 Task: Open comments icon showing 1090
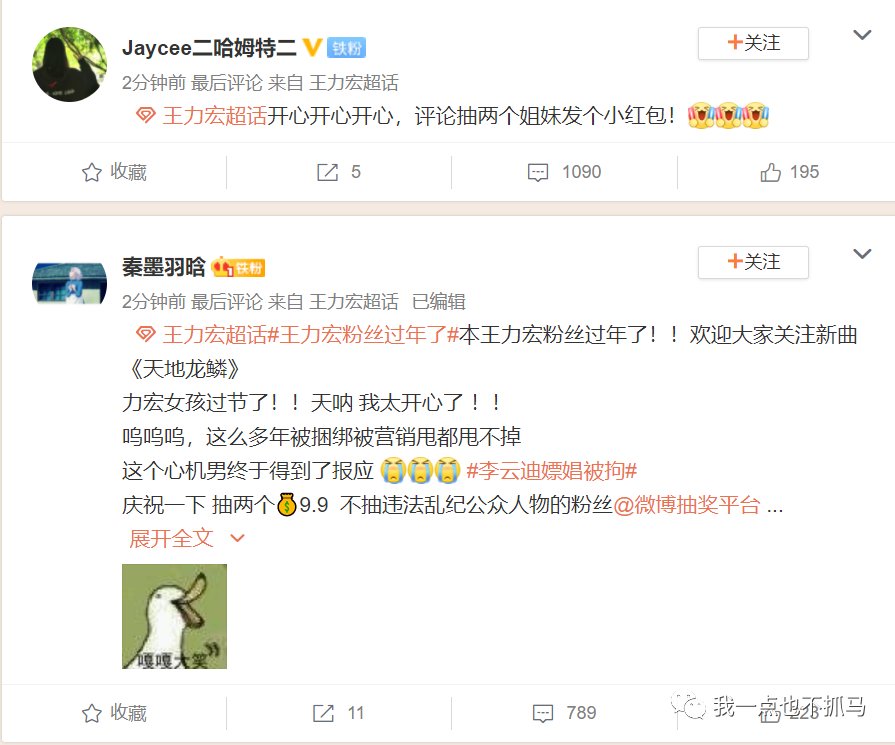pos(538,172)
